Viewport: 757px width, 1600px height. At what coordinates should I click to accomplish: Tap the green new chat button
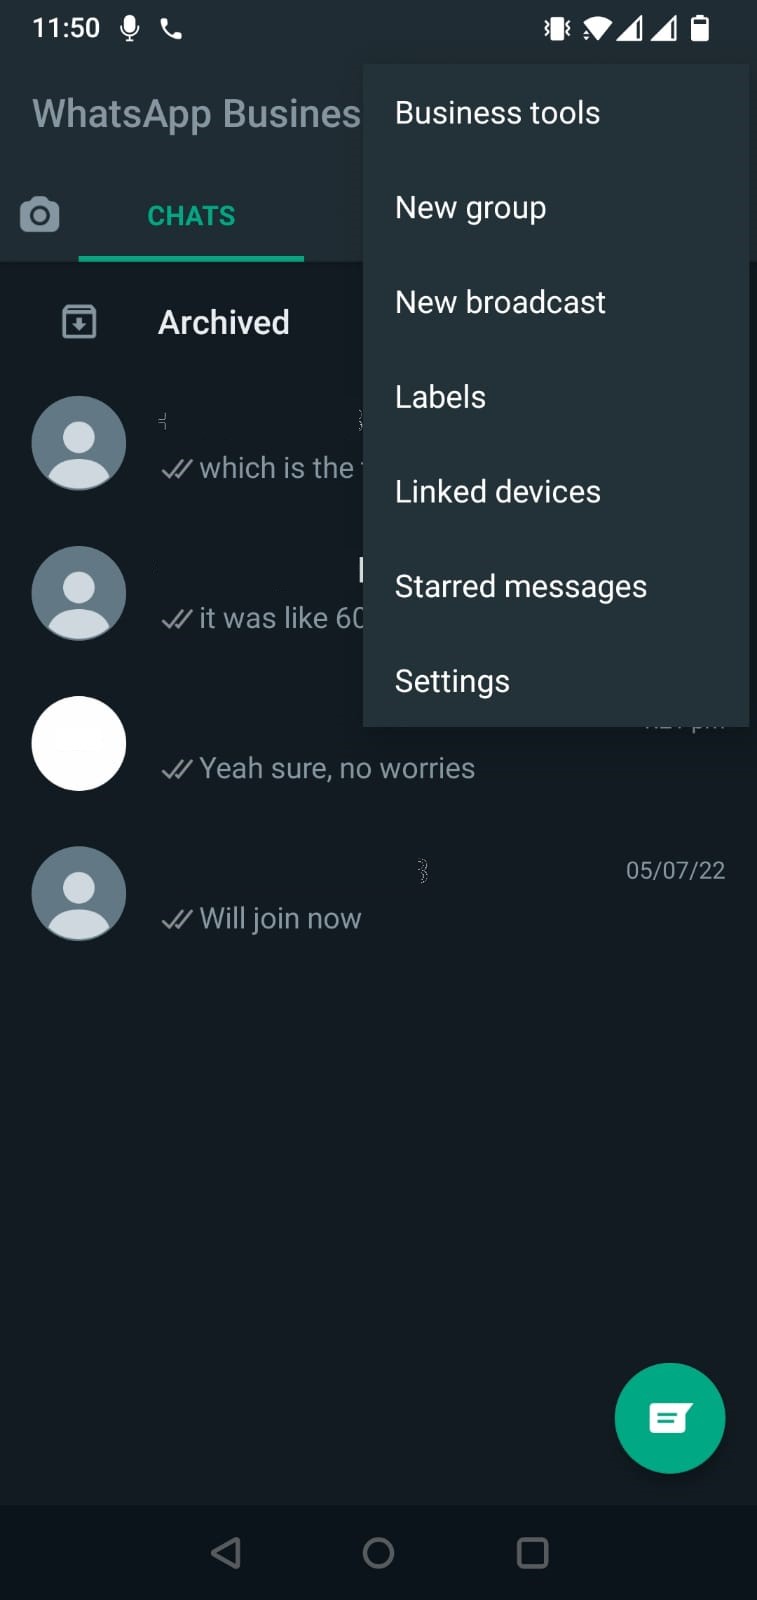point(670,1418)
